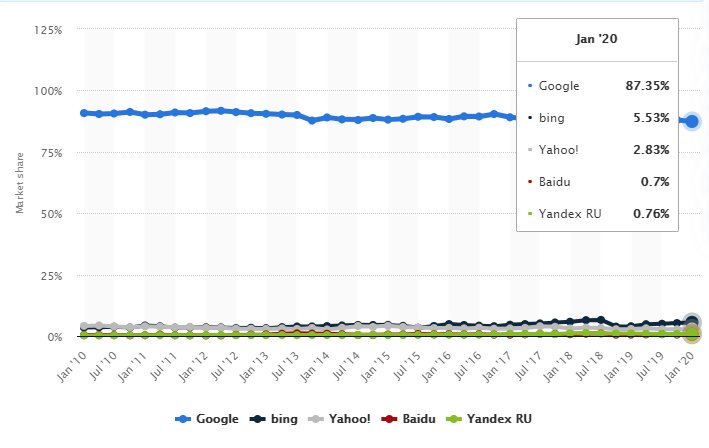
Task: Toggle the Google series in the legend
Action: 208,419
